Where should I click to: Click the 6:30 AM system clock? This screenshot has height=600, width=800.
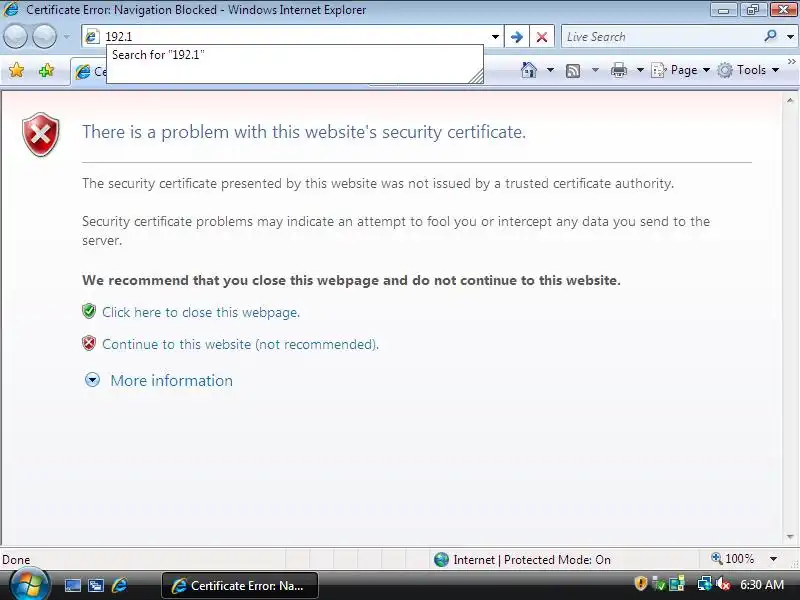762,585
